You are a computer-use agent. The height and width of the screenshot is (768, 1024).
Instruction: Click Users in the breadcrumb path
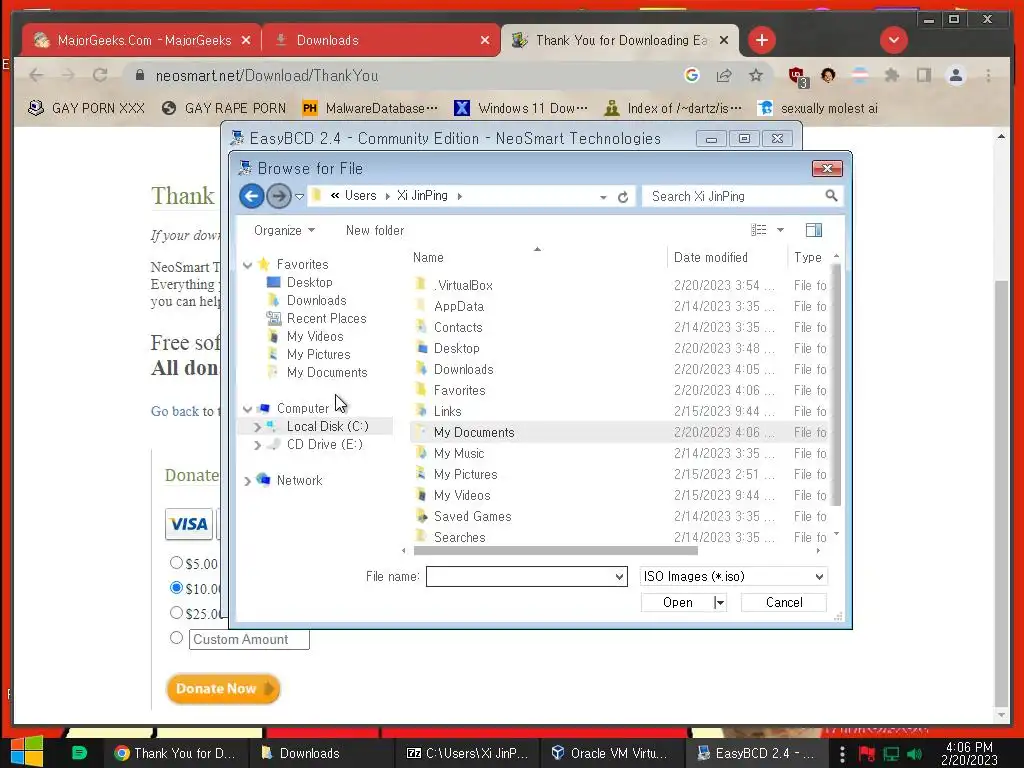[x=360, y=196]
